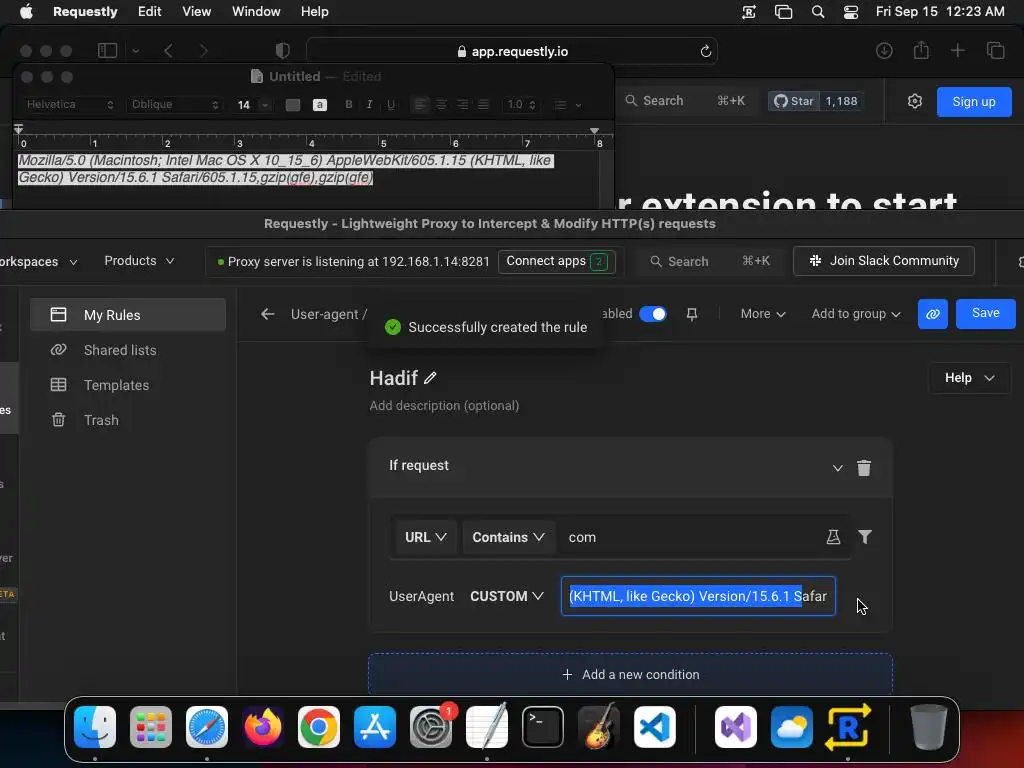This screenshot has width=1024, height=768.
Task: Reload app.requestly.io page
Action: [x=705, y=51]
